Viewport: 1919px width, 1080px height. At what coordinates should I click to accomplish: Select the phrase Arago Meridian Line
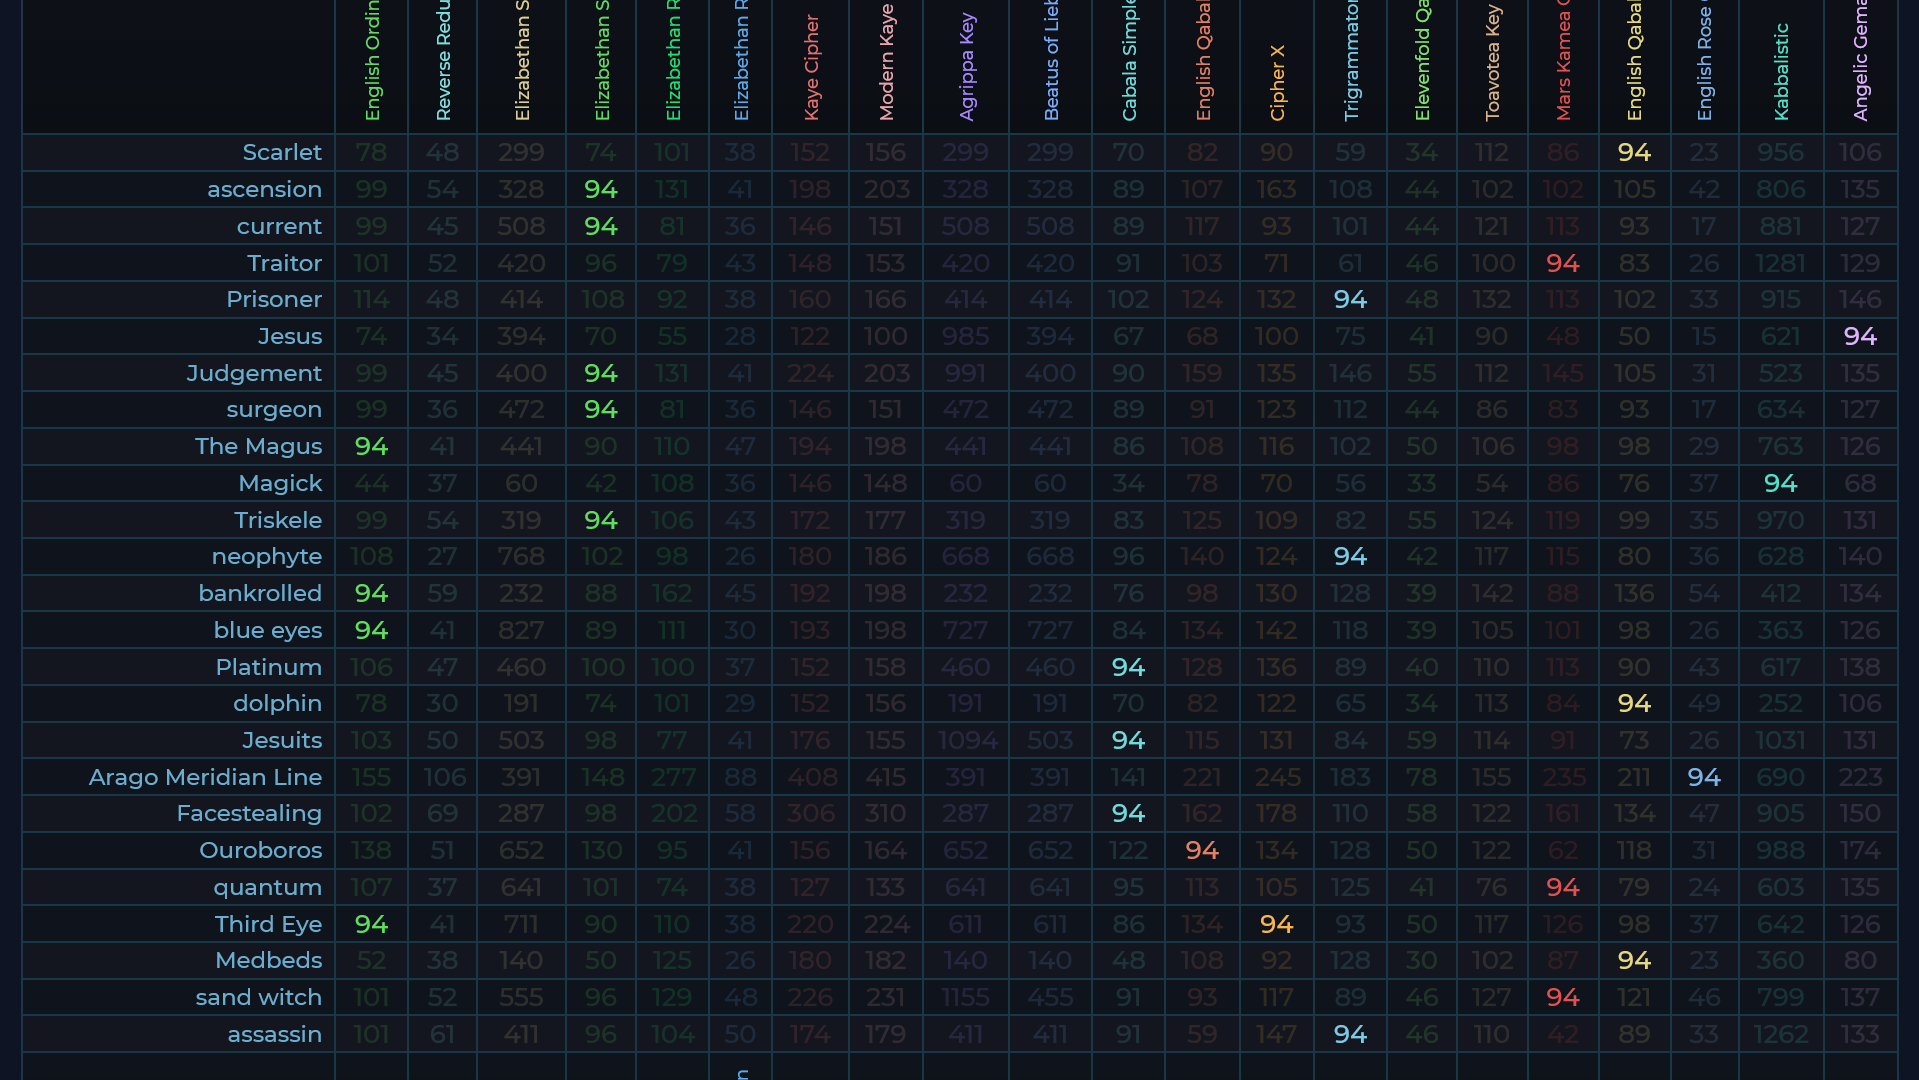[x=205, y=777]
